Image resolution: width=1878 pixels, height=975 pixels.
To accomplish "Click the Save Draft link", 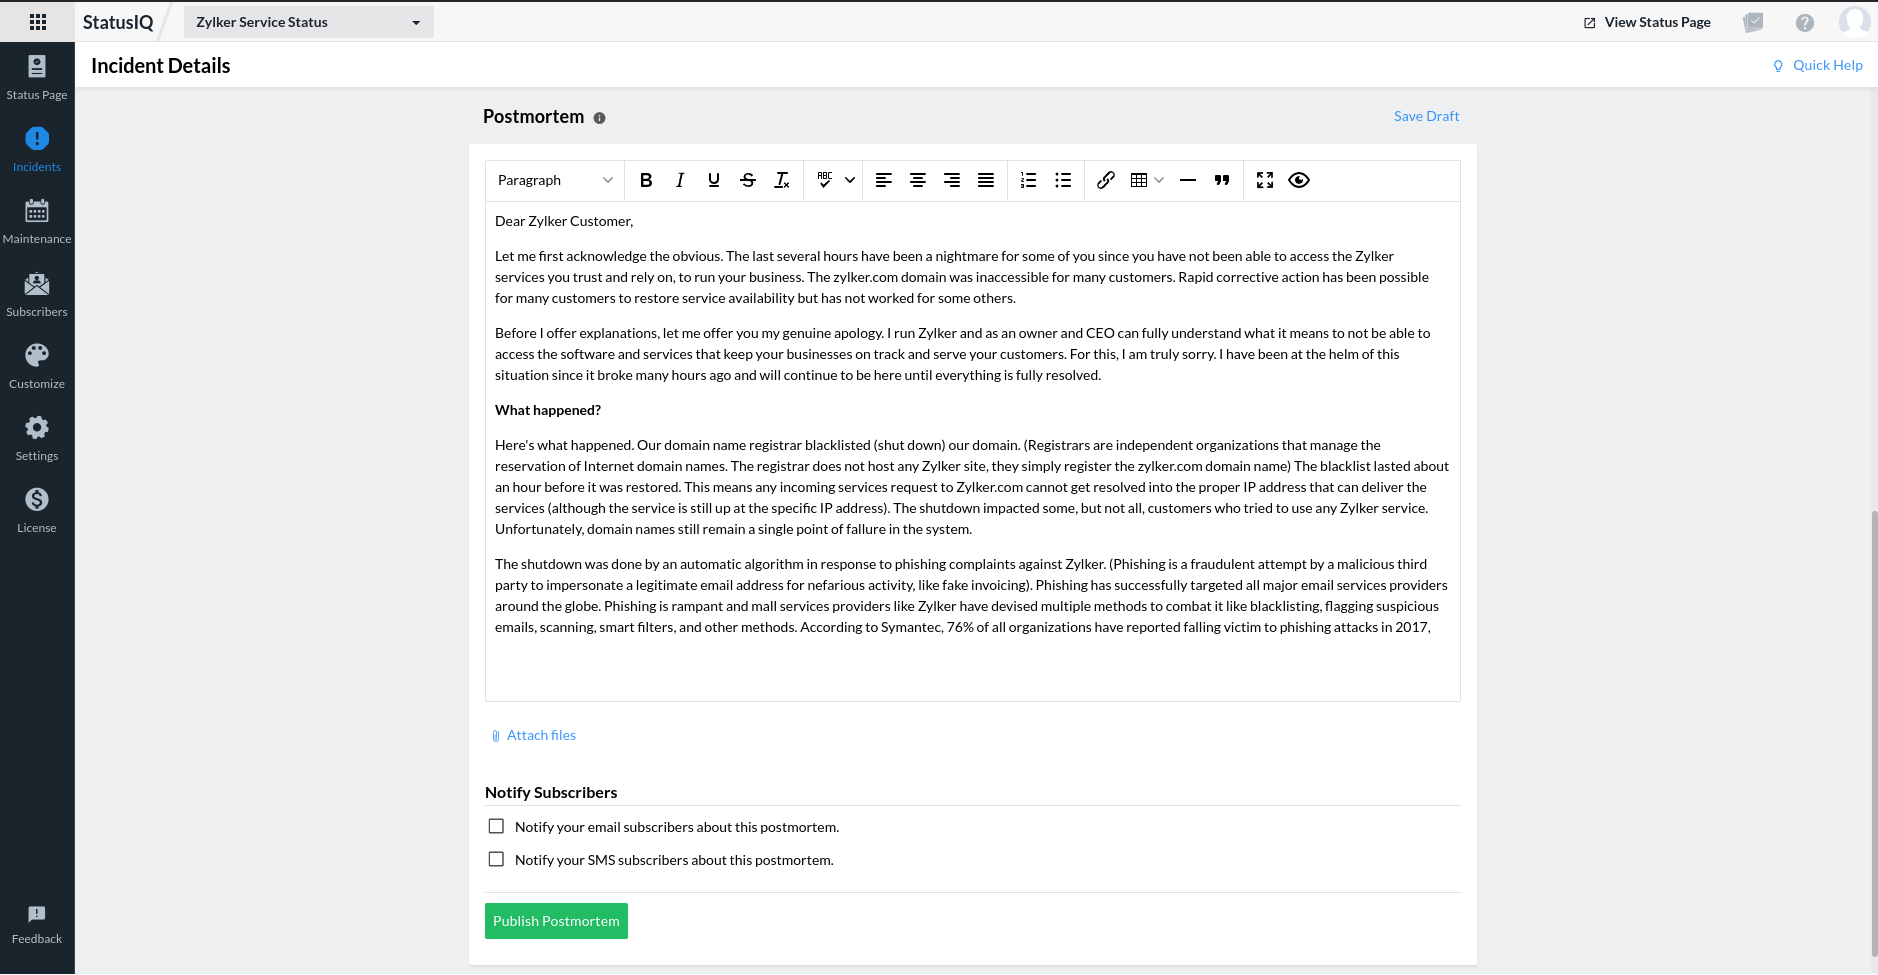I will click(x=1426, y=116).
